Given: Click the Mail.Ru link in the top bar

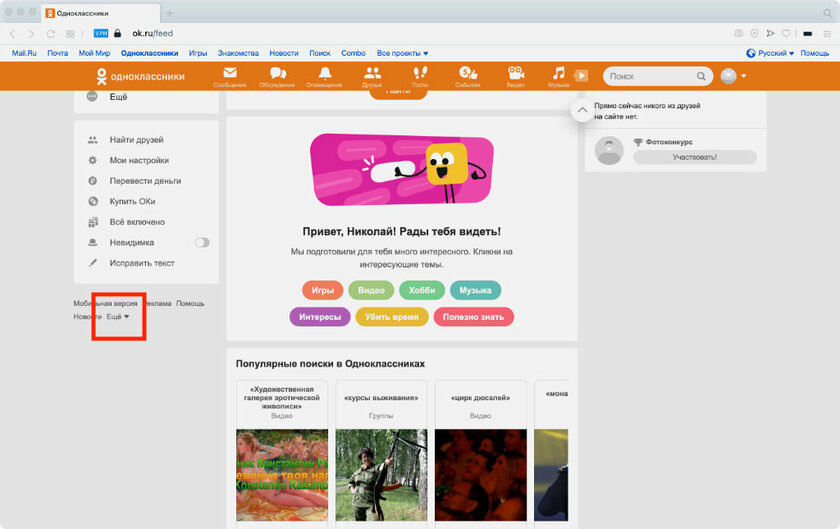Looking at the screenshot, I should 24,53.
